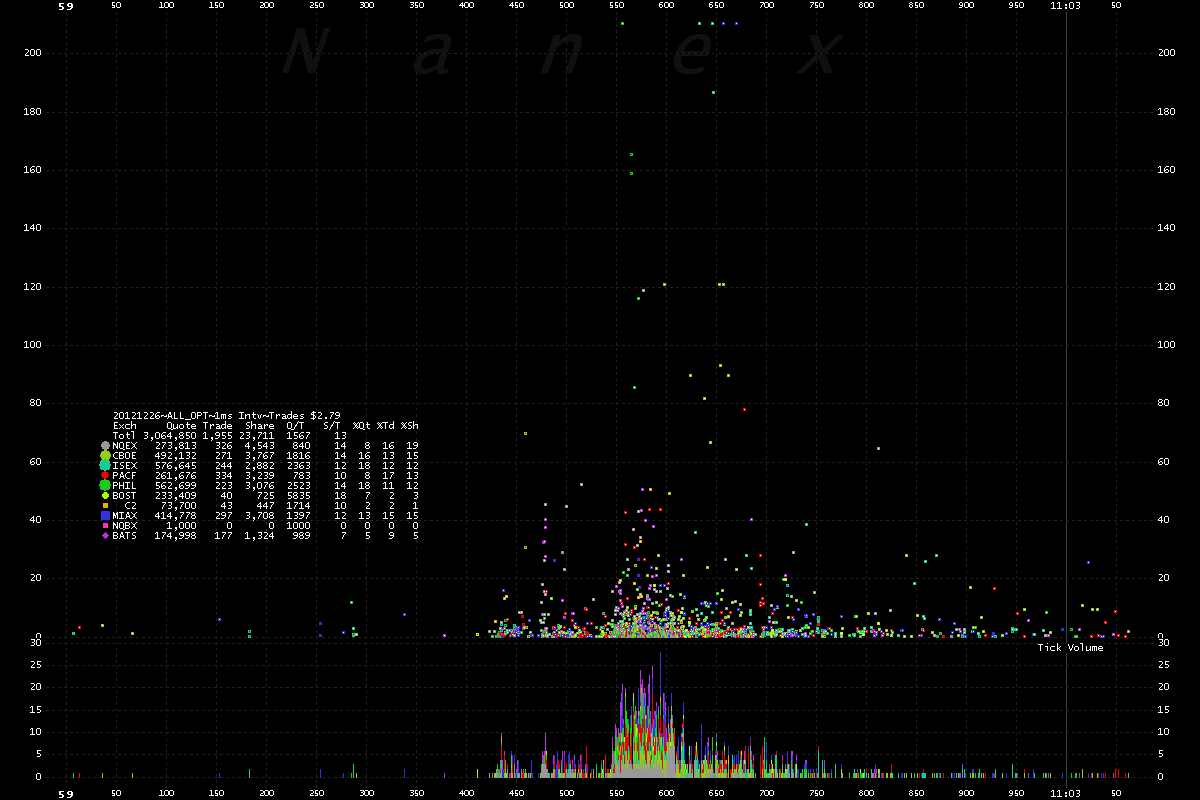Click the "C2" exchange name

tap(131, 505)
